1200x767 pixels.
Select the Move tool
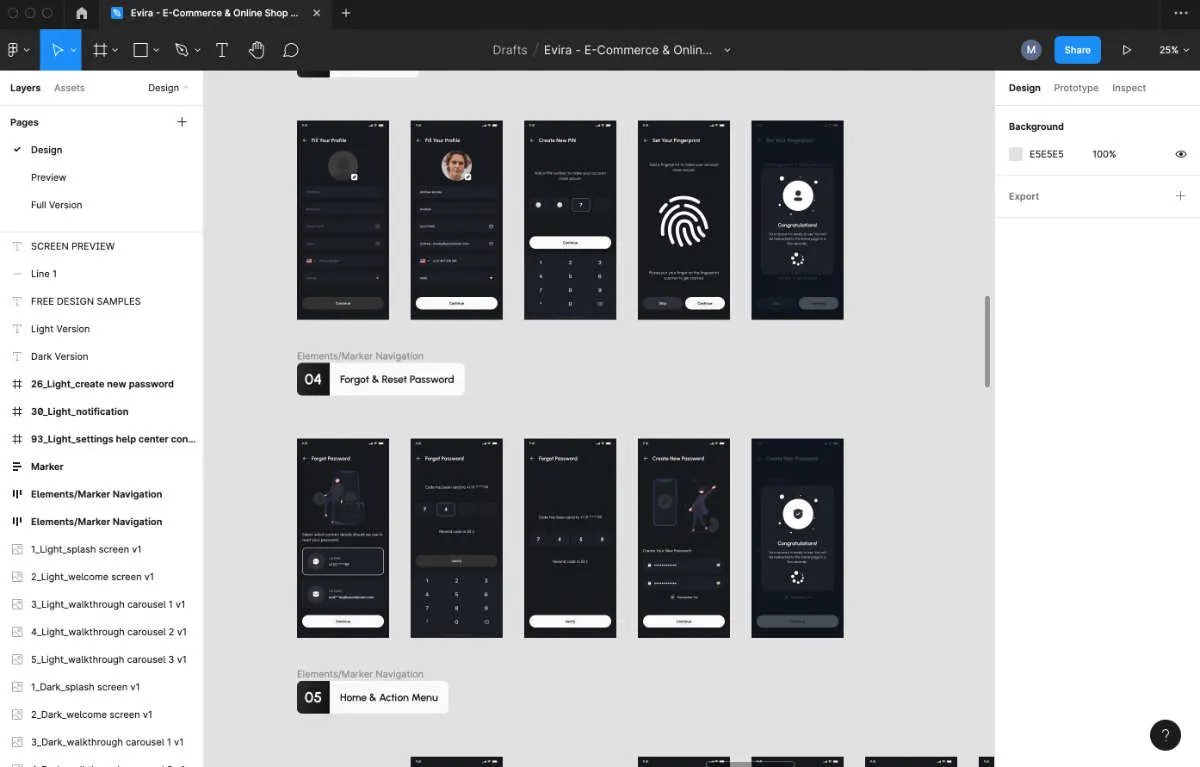click(58, 50)
